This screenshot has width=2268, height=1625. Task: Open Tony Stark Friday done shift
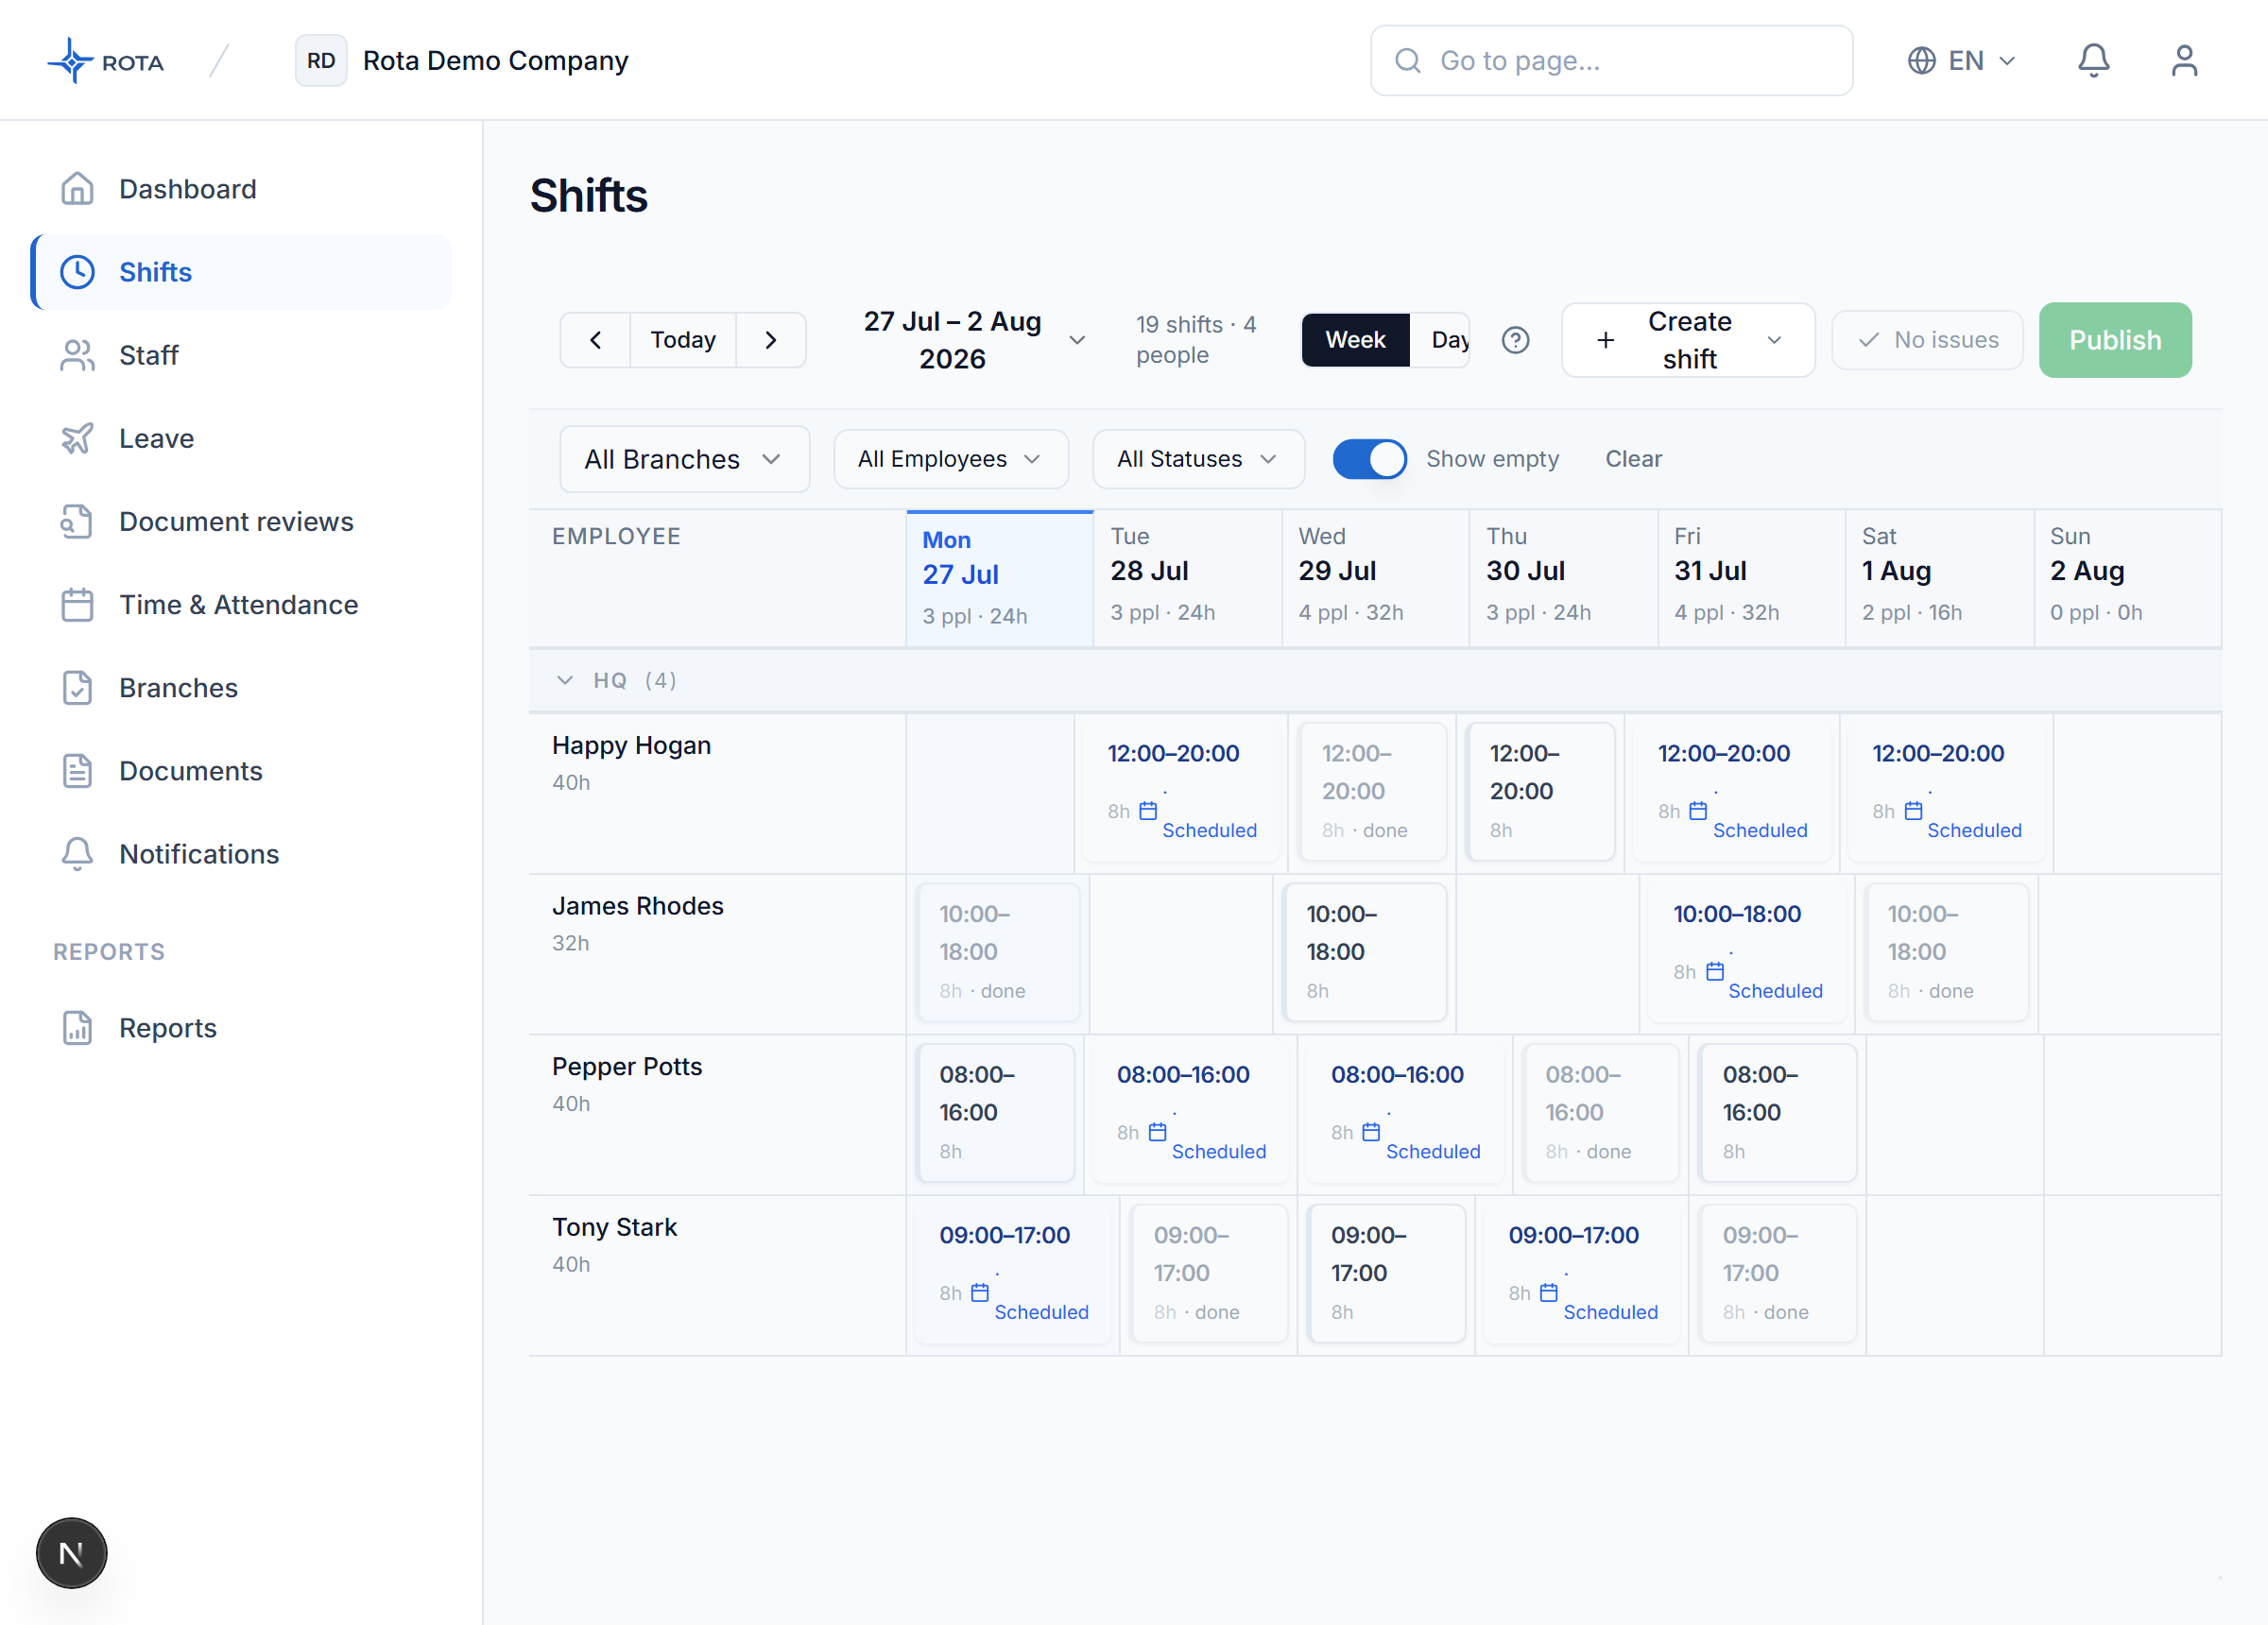pyautogui.click(x=1778, y=1272)
